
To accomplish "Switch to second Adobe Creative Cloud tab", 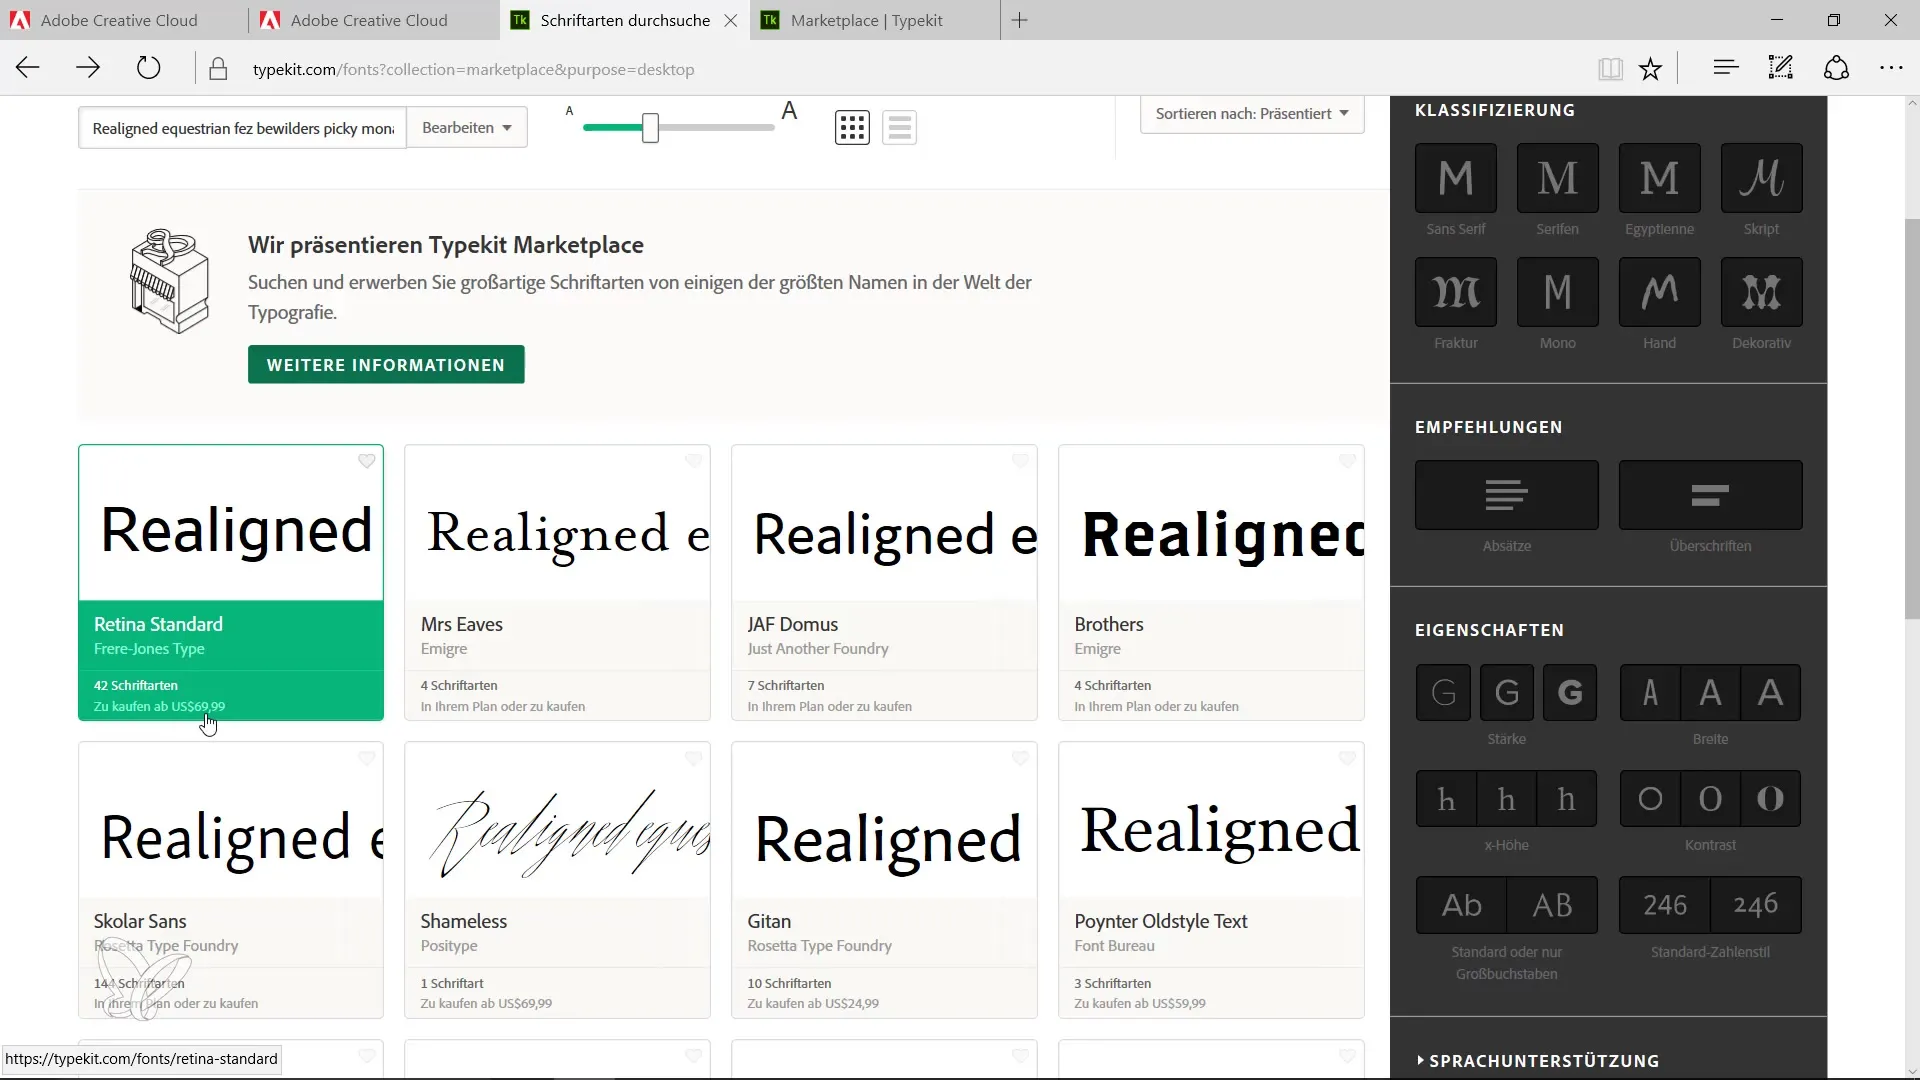I will coord(374,20).
